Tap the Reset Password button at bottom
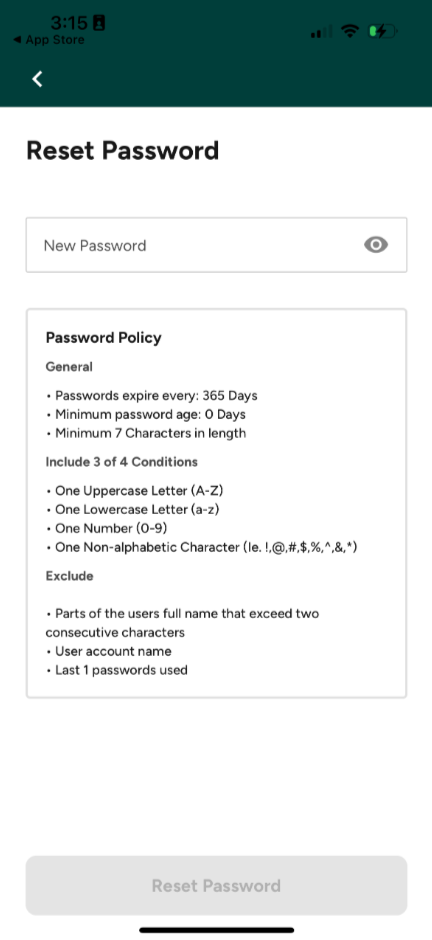Image resolution: width=432 pixels, height=940 pixels. [216, 885]
